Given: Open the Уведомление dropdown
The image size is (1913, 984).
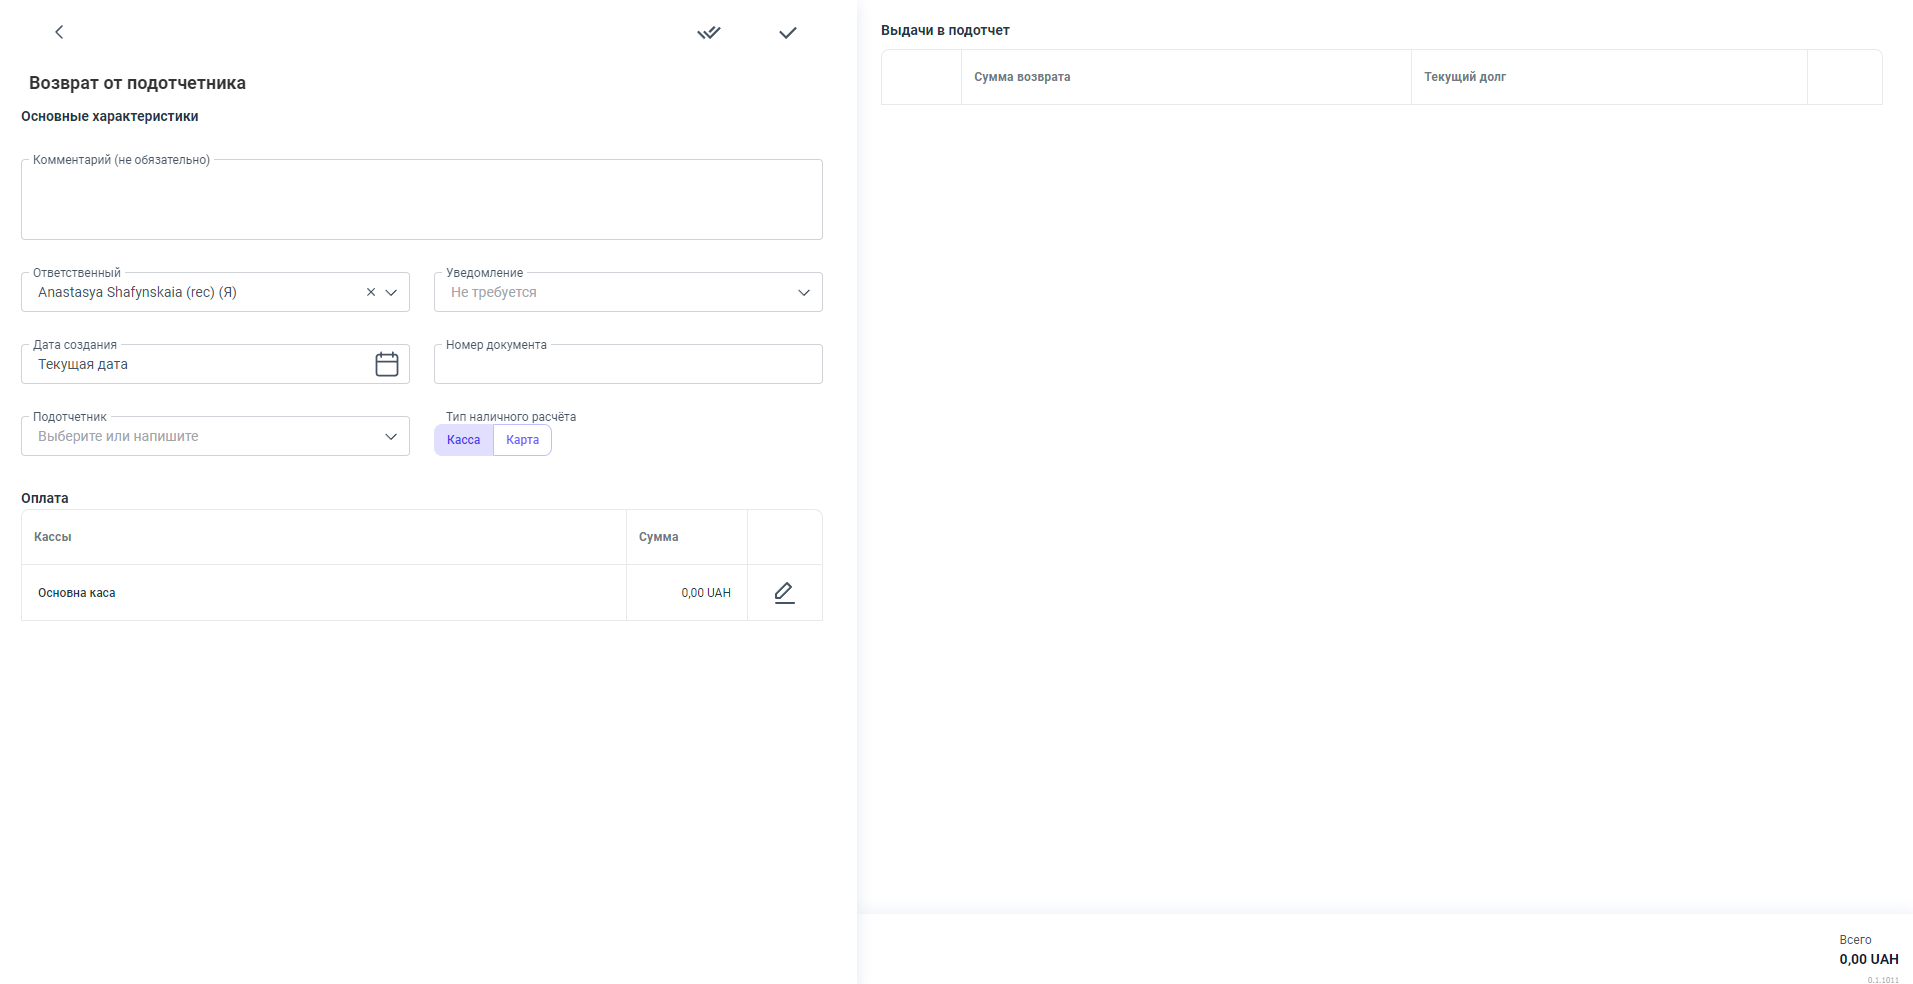Looking at the screenshot, I should (x=628, y=292).
